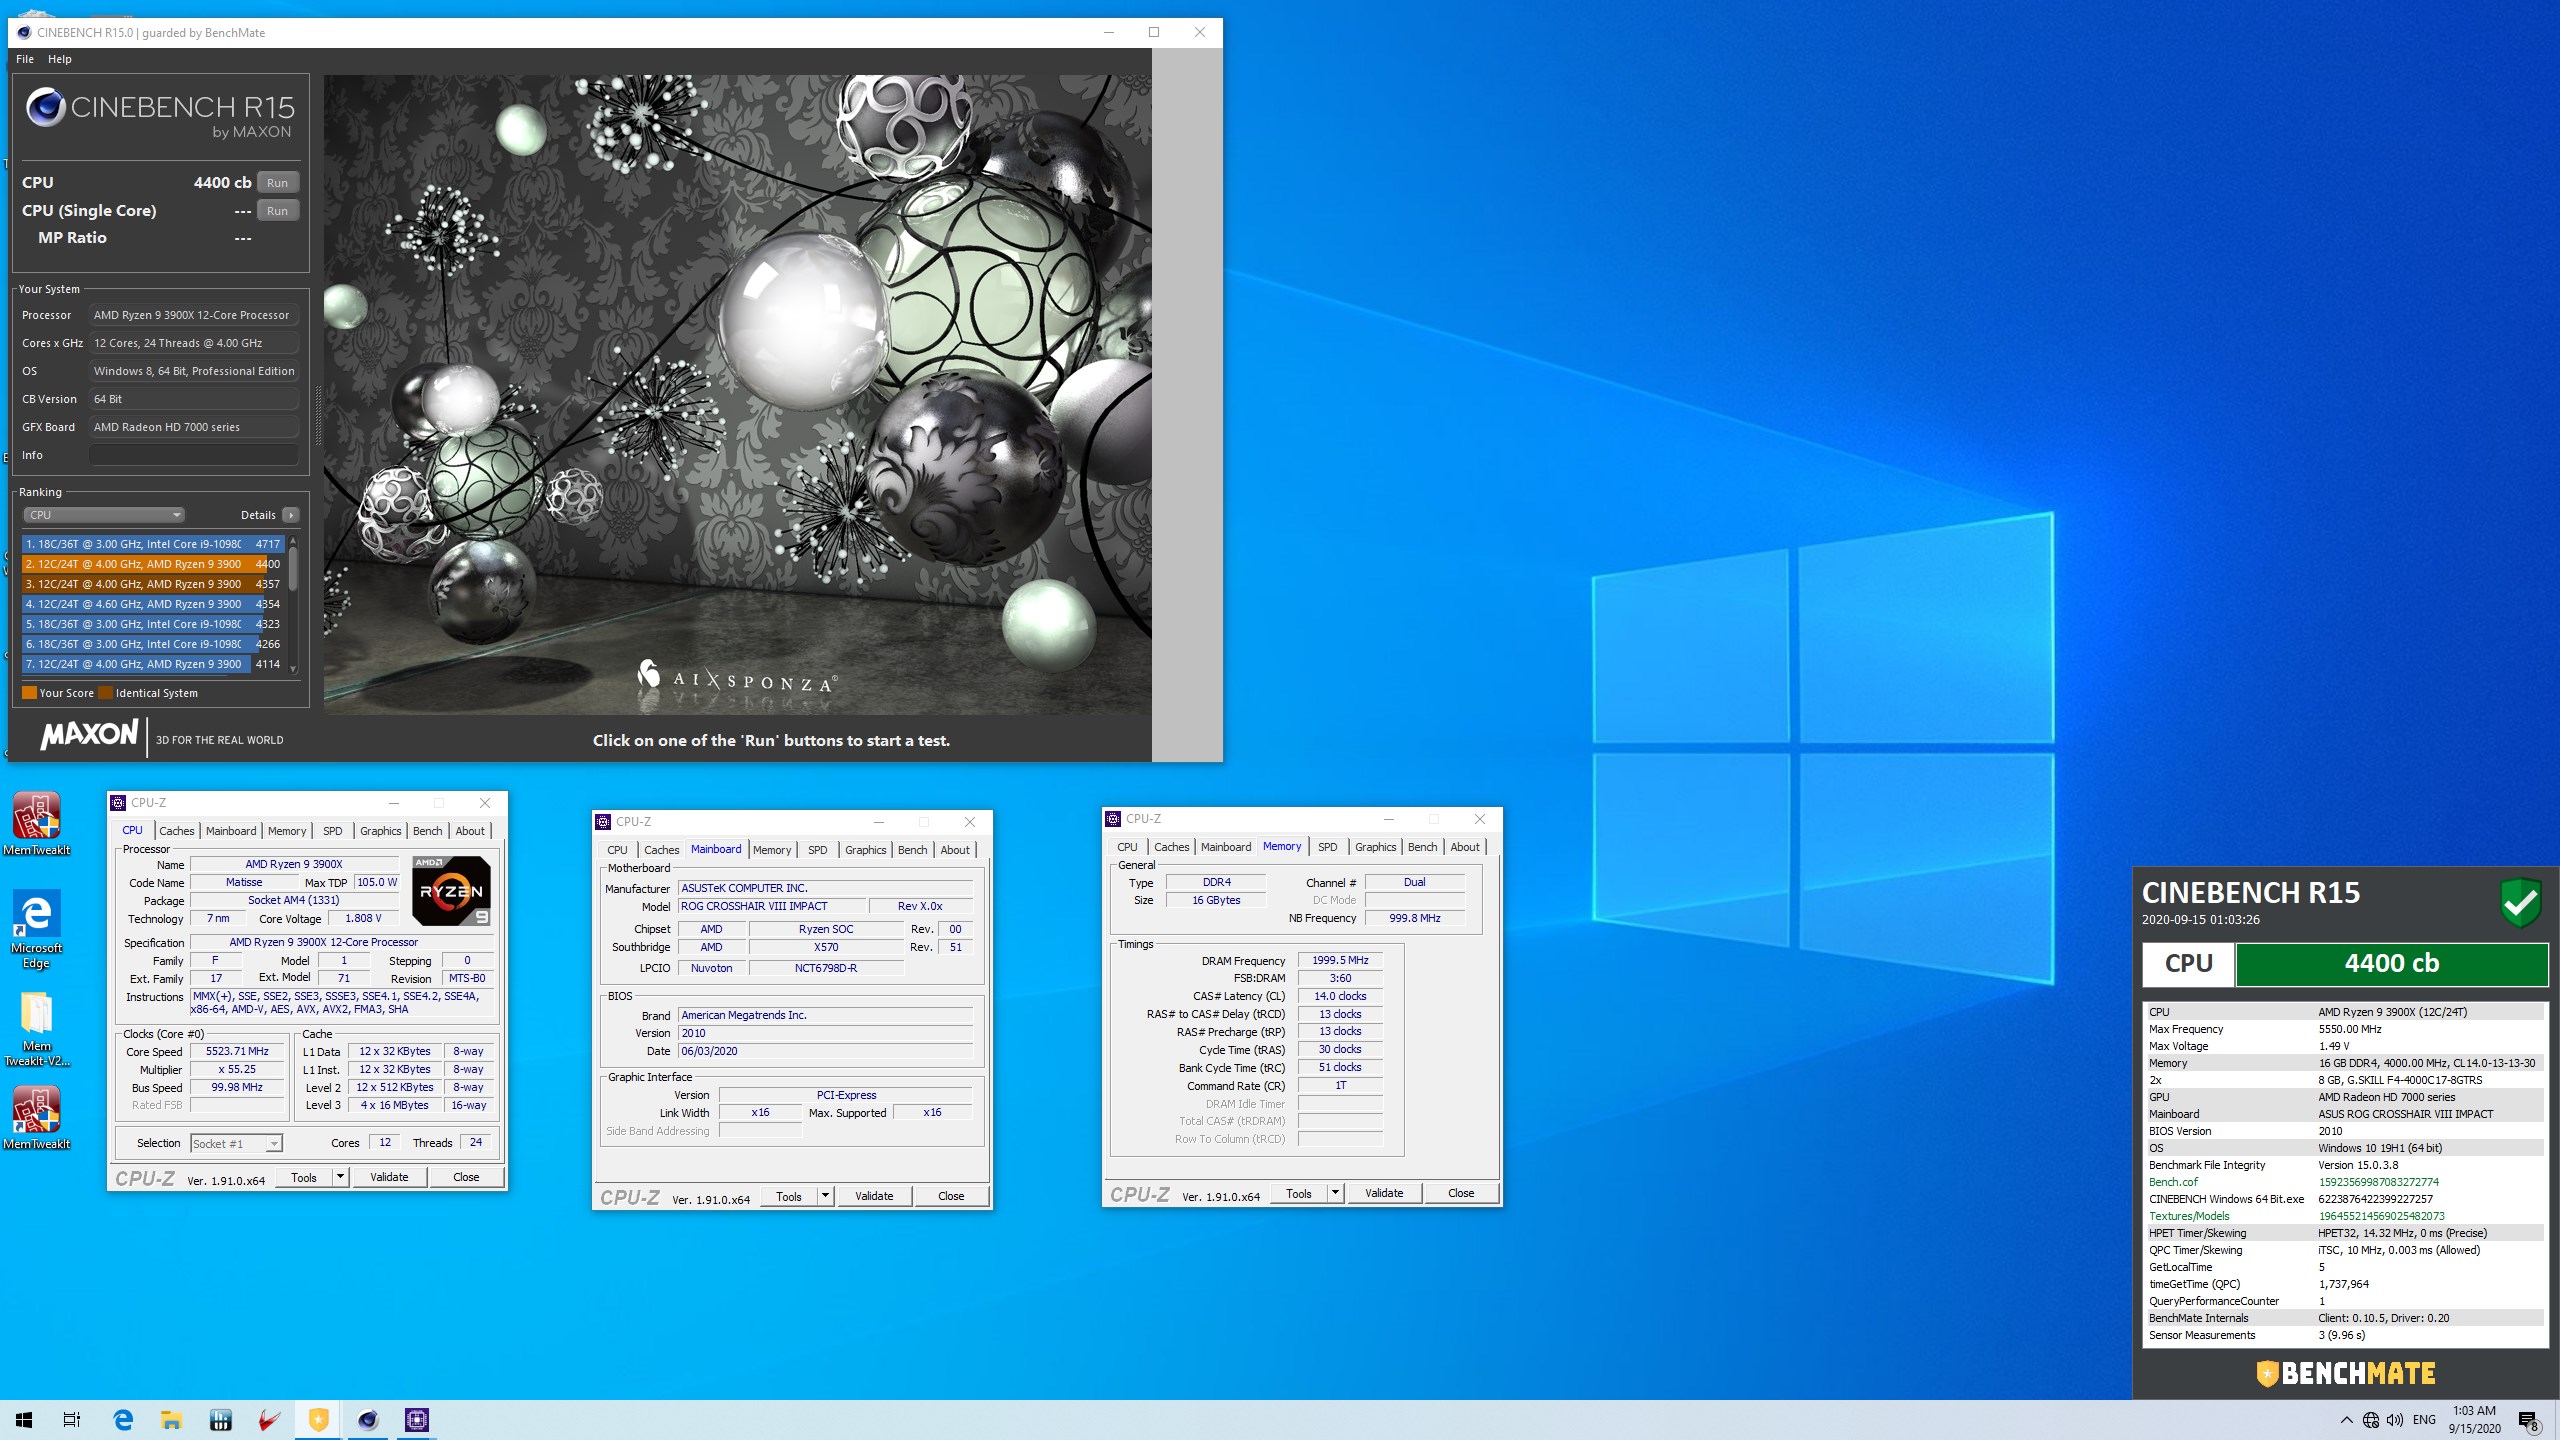Open File Explorer from the taskbar
2560x1440 pixels.
(172, 1420)
